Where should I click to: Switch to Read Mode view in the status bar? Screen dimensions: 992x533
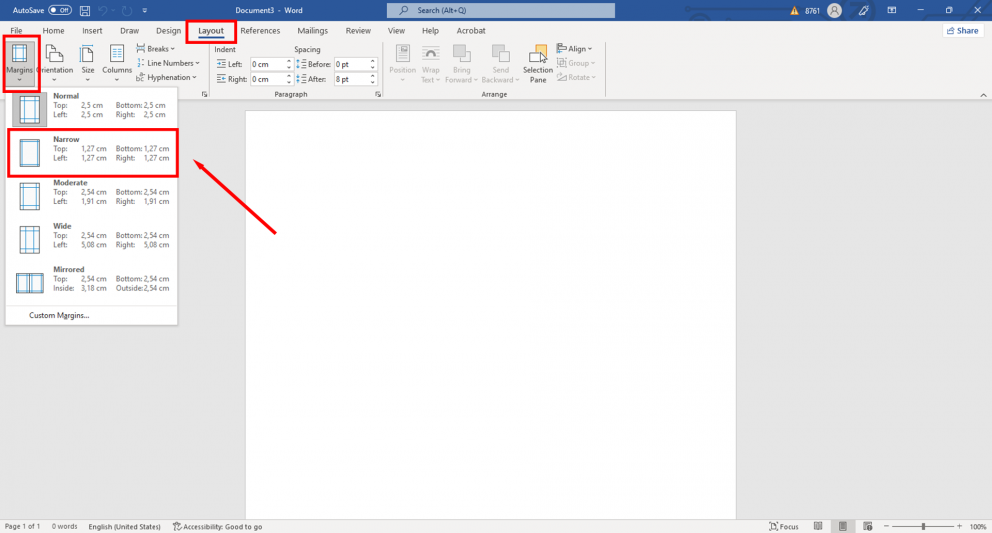click(x=818, y=526)
